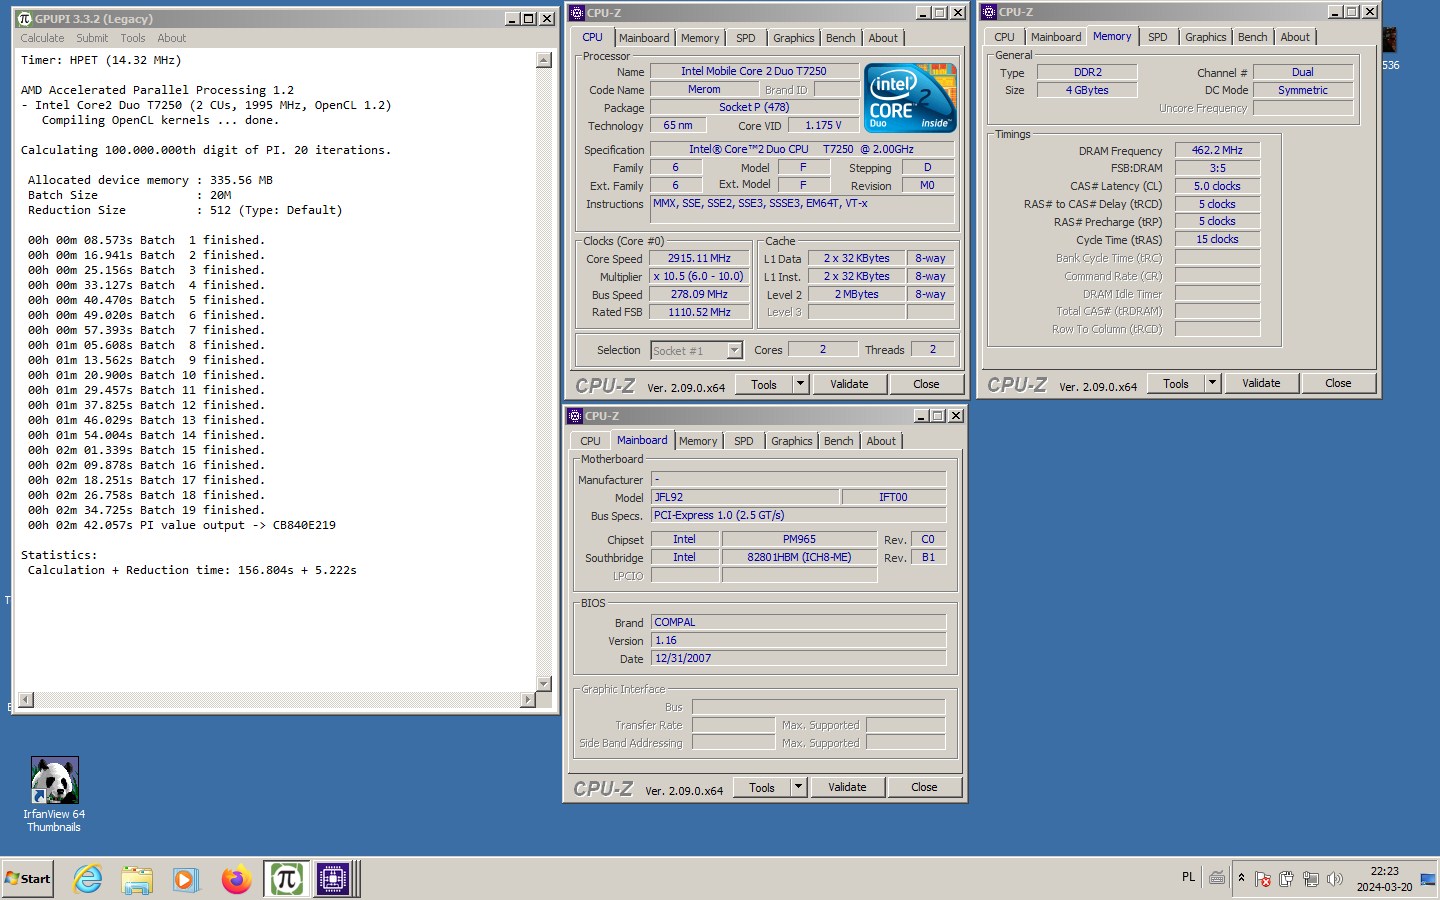Select SPD tab in top-middle CPU-Z window
Screen dimensions: 1440x900
tap(746, 38)
